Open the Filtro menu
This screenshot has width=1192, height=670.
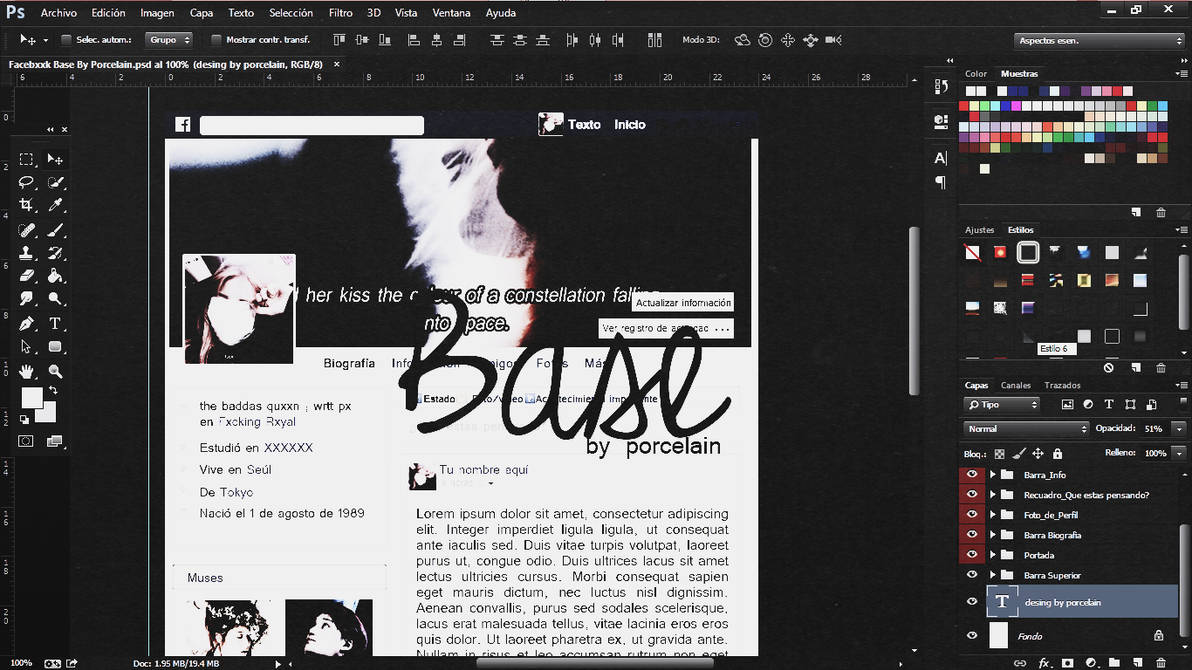pyautogui.click(x=340, y=12)
